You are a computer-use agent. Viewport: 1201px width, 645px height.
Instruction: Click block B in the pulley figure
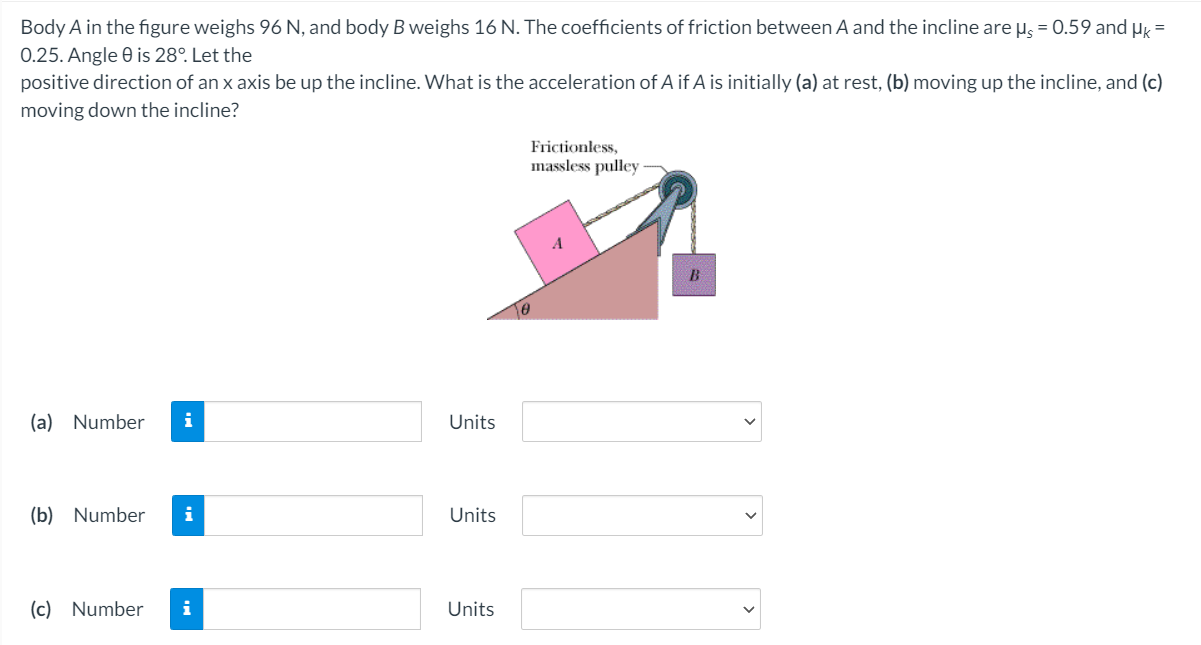692,272
